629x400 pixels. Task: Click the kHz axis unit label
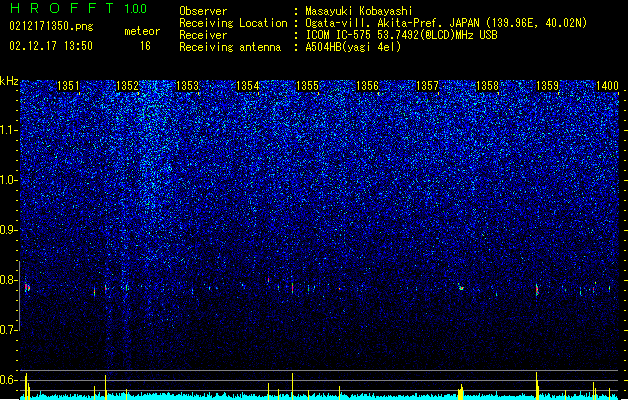coord(9,81)
